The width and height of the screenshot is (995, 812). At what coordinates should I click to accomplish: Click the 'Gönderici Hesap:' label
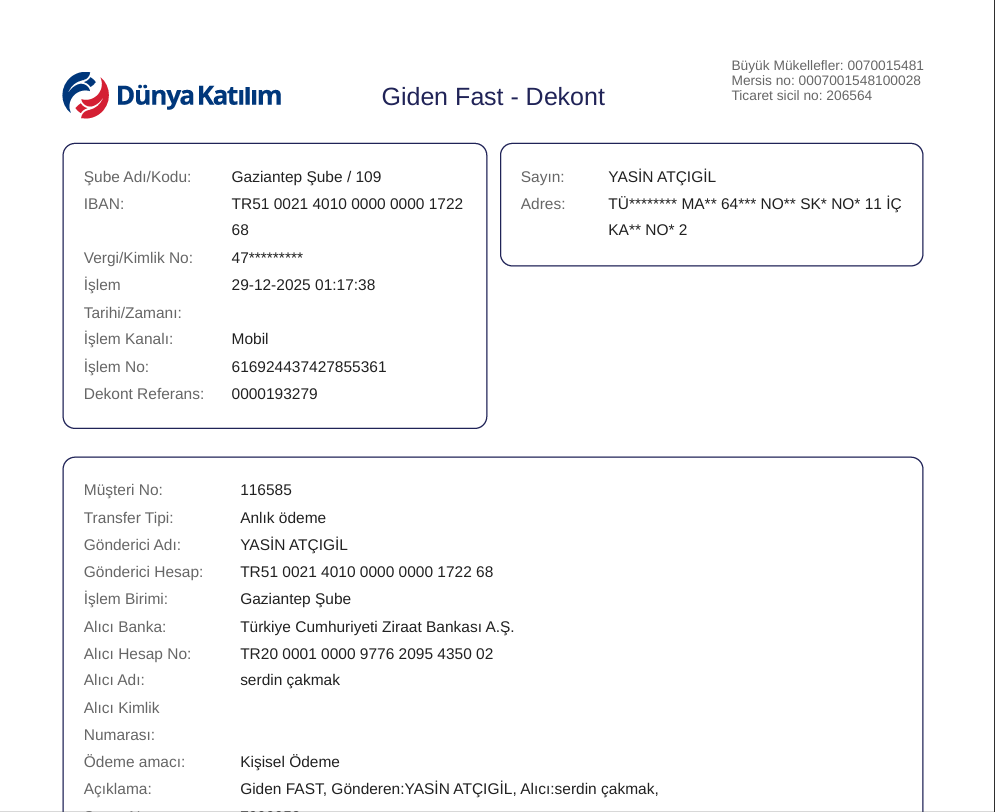143,572
